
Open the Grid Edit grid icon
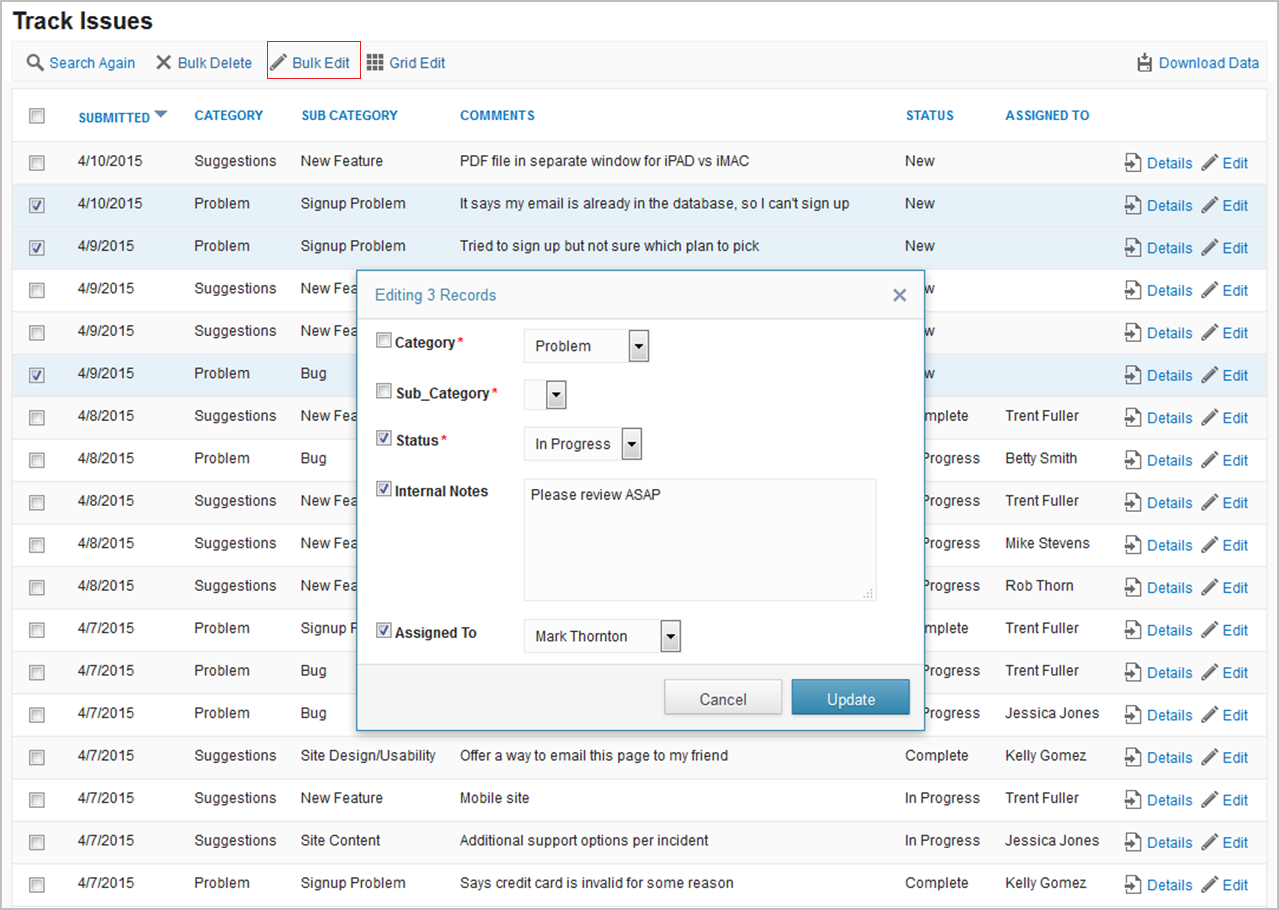coord(375,63)
